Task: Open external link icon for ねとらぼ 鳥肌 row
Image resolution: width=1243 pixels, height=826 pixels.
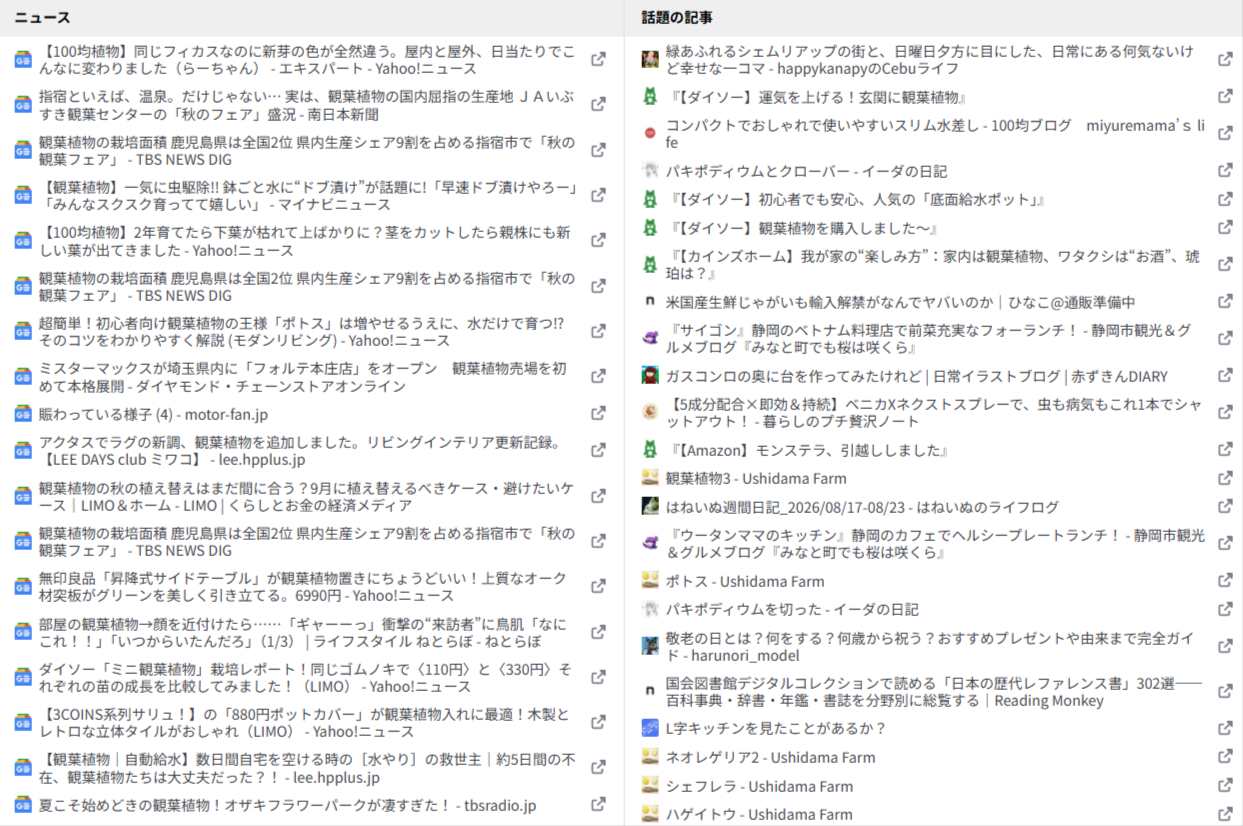Action: point(598,632)
